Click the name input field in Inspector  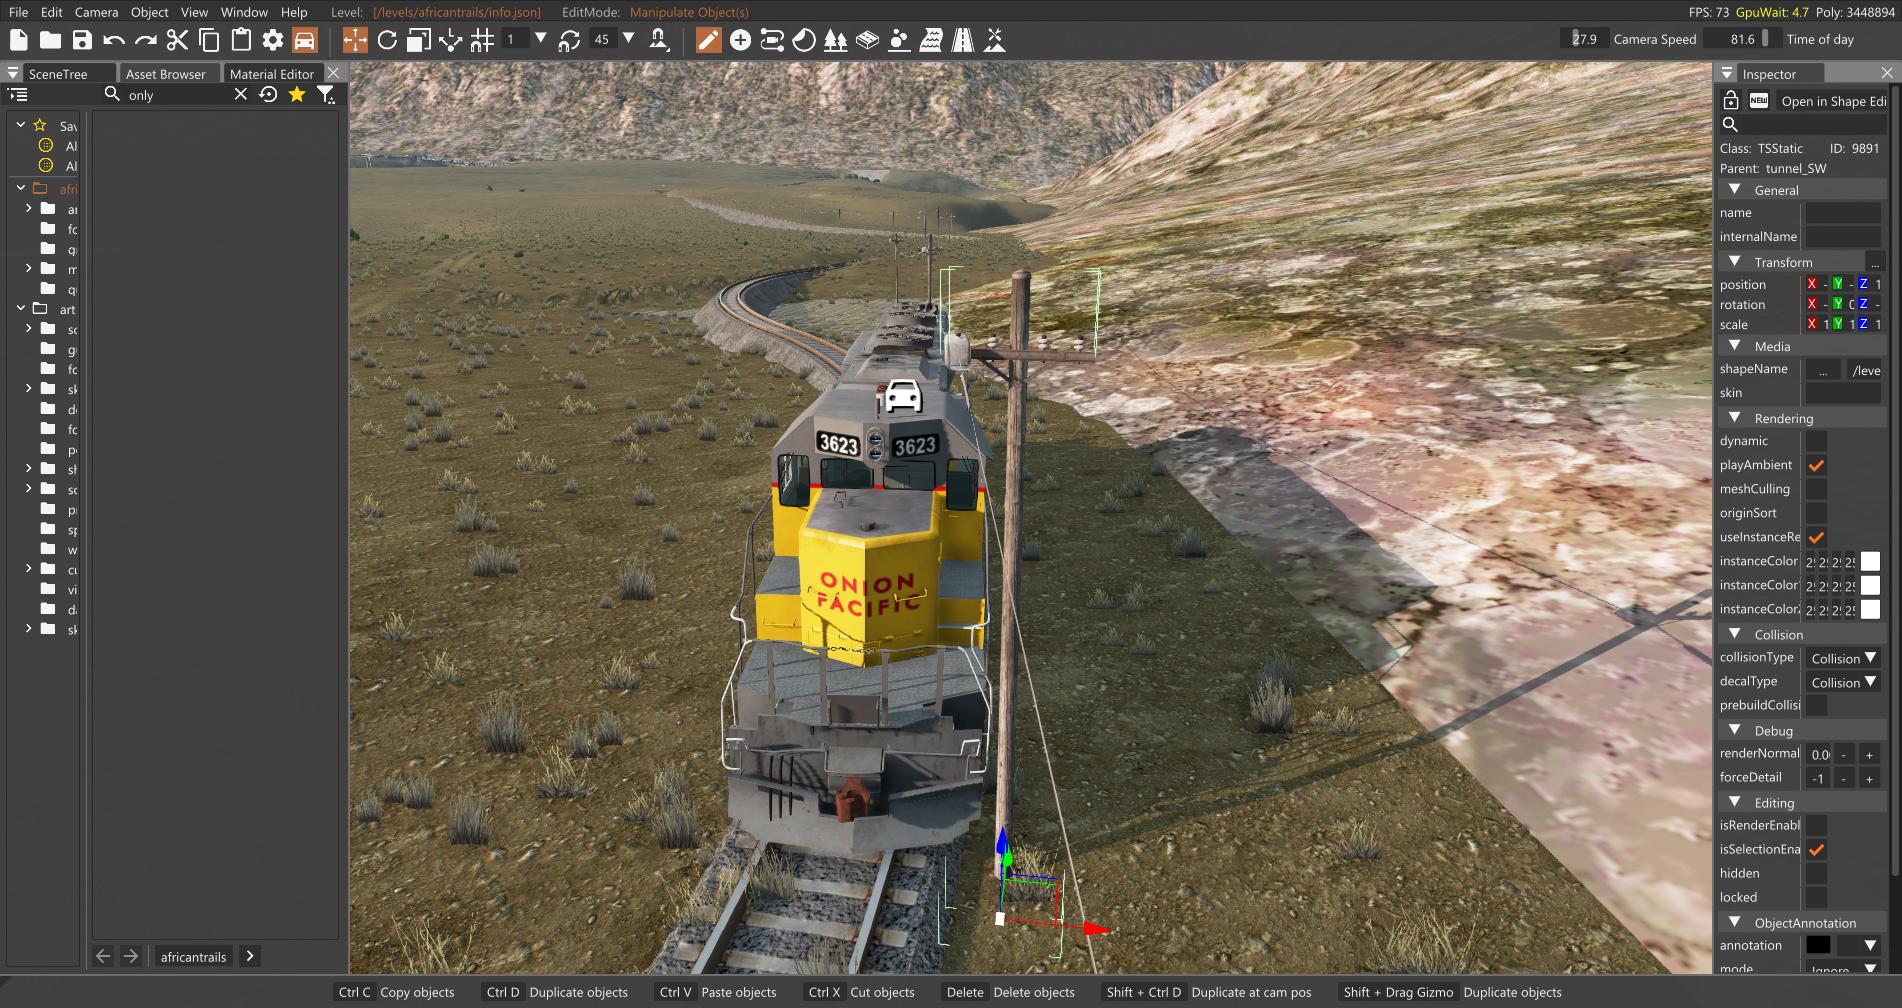click(1843, 213)
